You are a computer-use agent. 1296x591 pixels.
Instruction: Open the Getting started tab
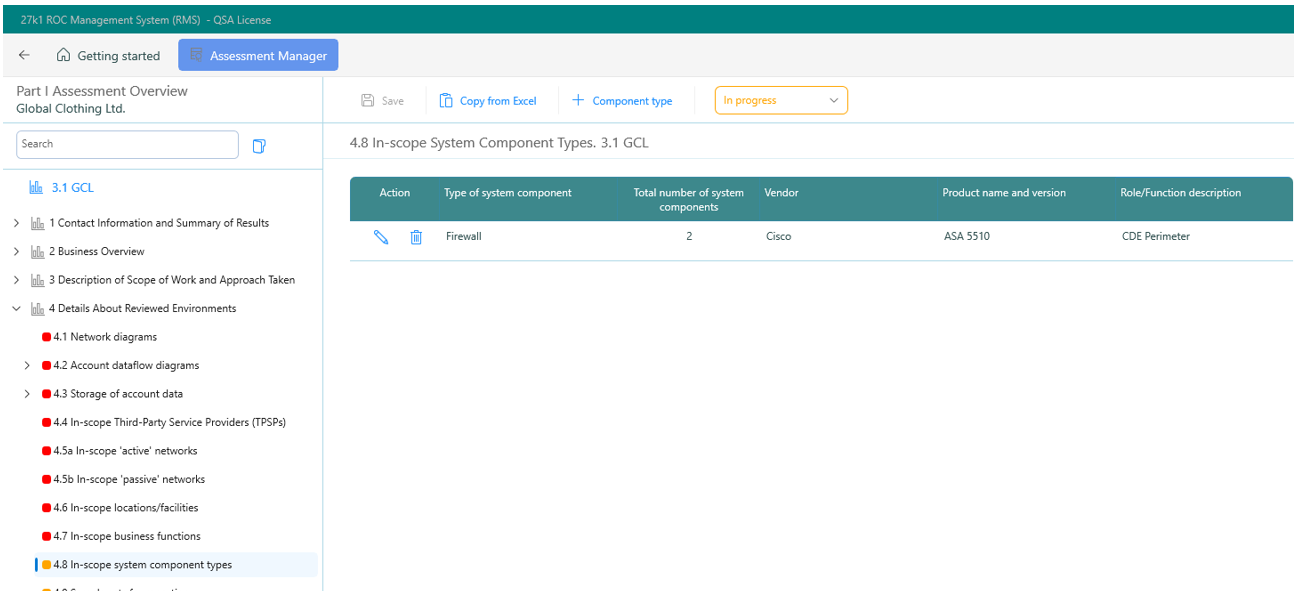click(x=108, y=56)
